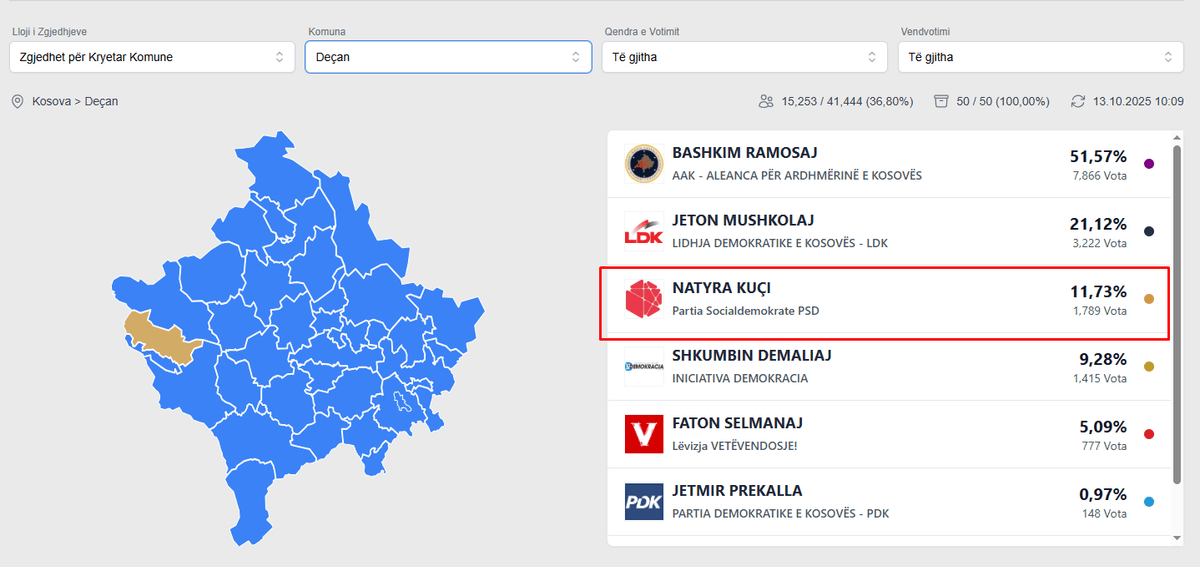Click the Demokracia party logo
The image size is (1200, 567).
coord(644,366)
